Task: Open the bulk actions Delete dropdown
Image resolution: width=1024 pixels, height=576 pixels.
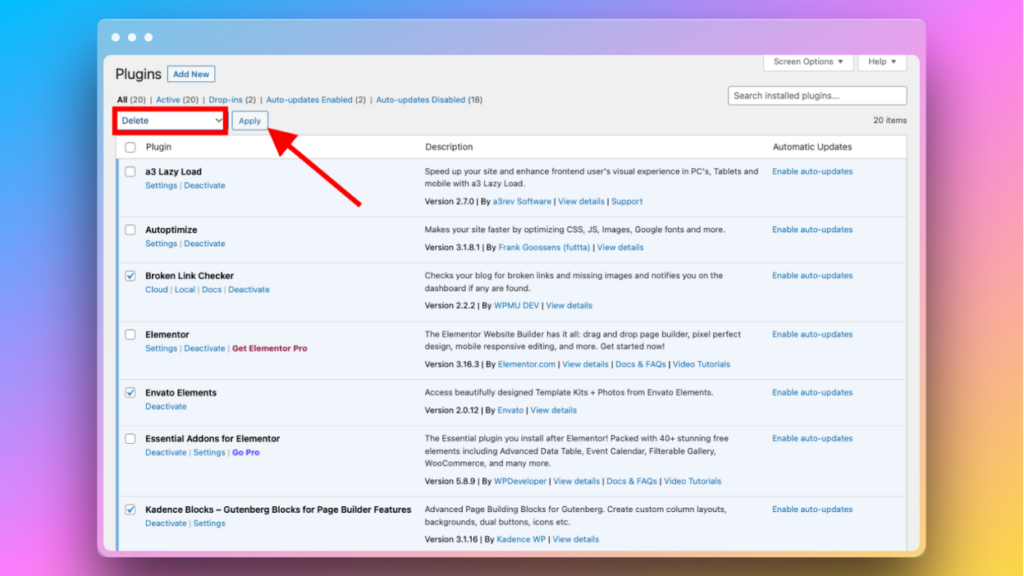Action: tap(171, 120)
